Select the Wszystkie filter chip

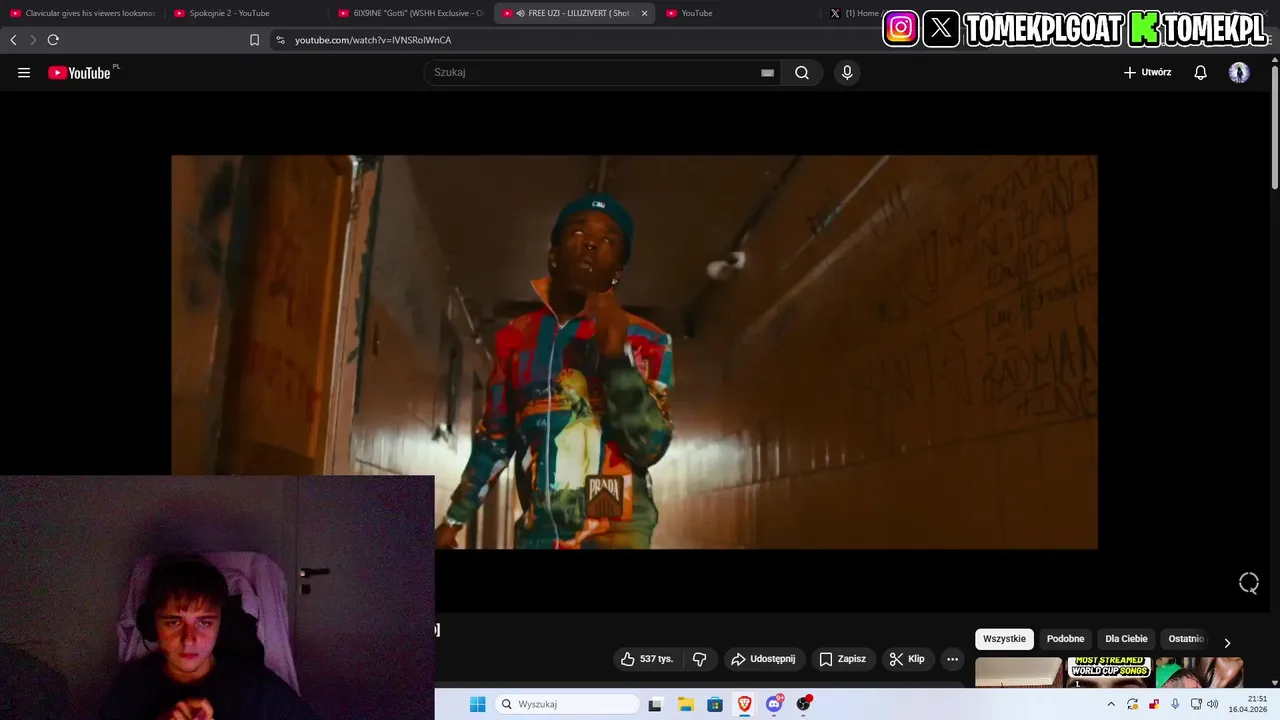[1004, 639]
